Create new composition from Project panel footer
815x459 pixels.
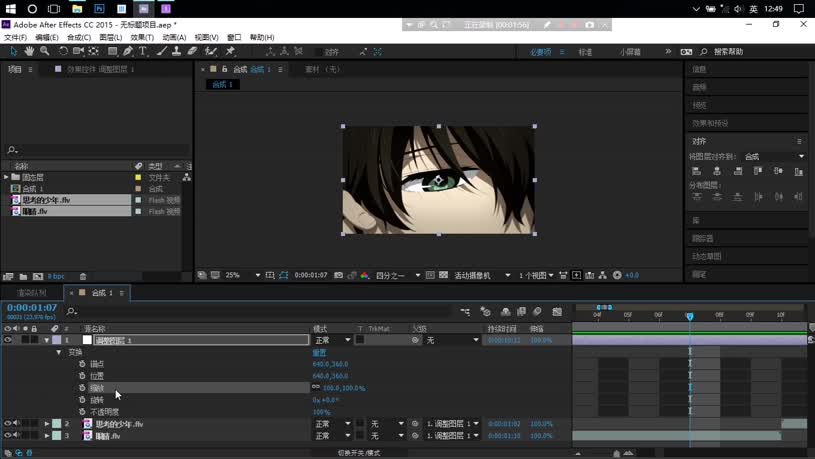pyautogui.click(x=38, y=277)
